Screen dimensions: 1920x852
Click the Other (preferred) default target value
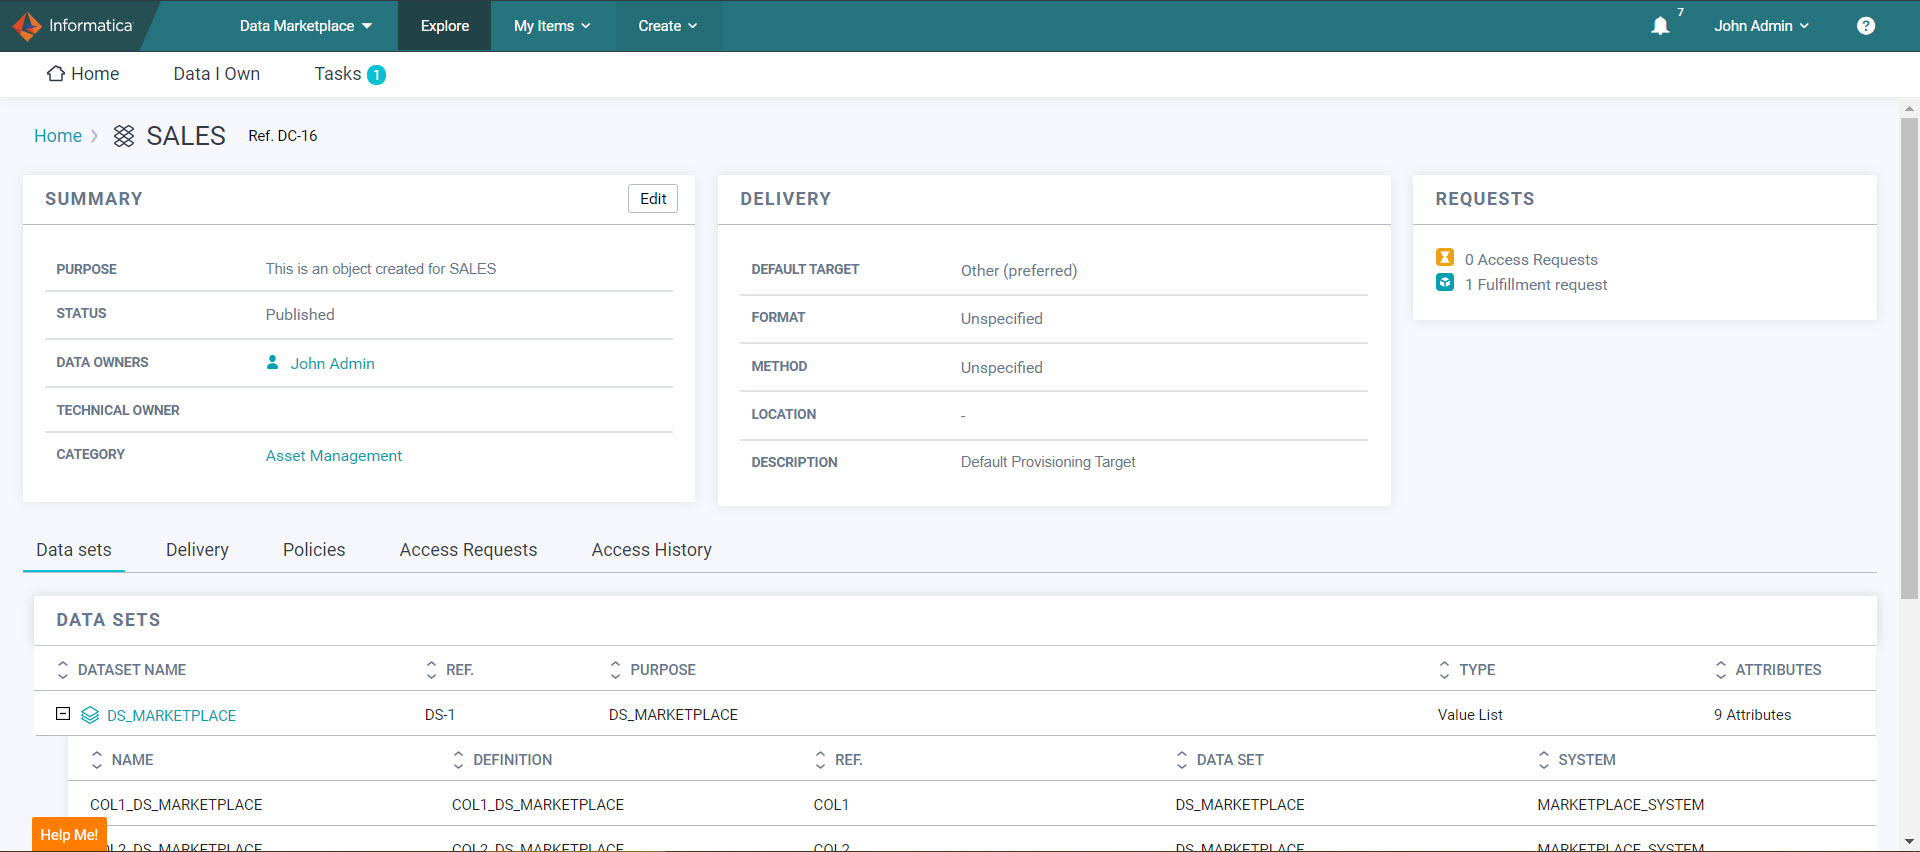(1019, 271)
